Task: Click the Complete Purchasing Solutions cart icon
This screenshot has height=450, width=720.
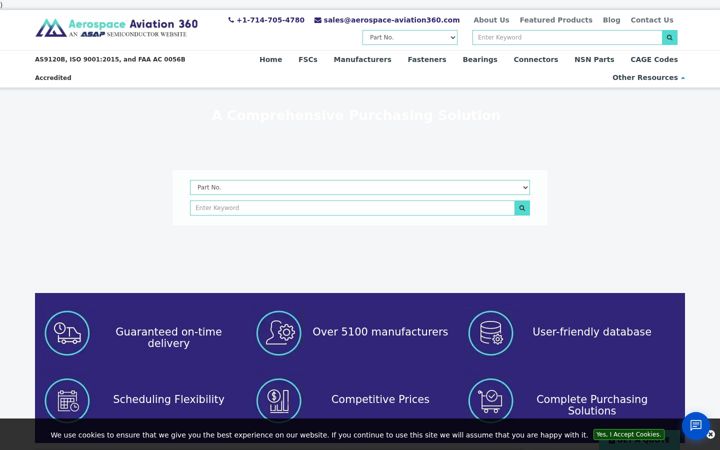Action: coord(490,400)
